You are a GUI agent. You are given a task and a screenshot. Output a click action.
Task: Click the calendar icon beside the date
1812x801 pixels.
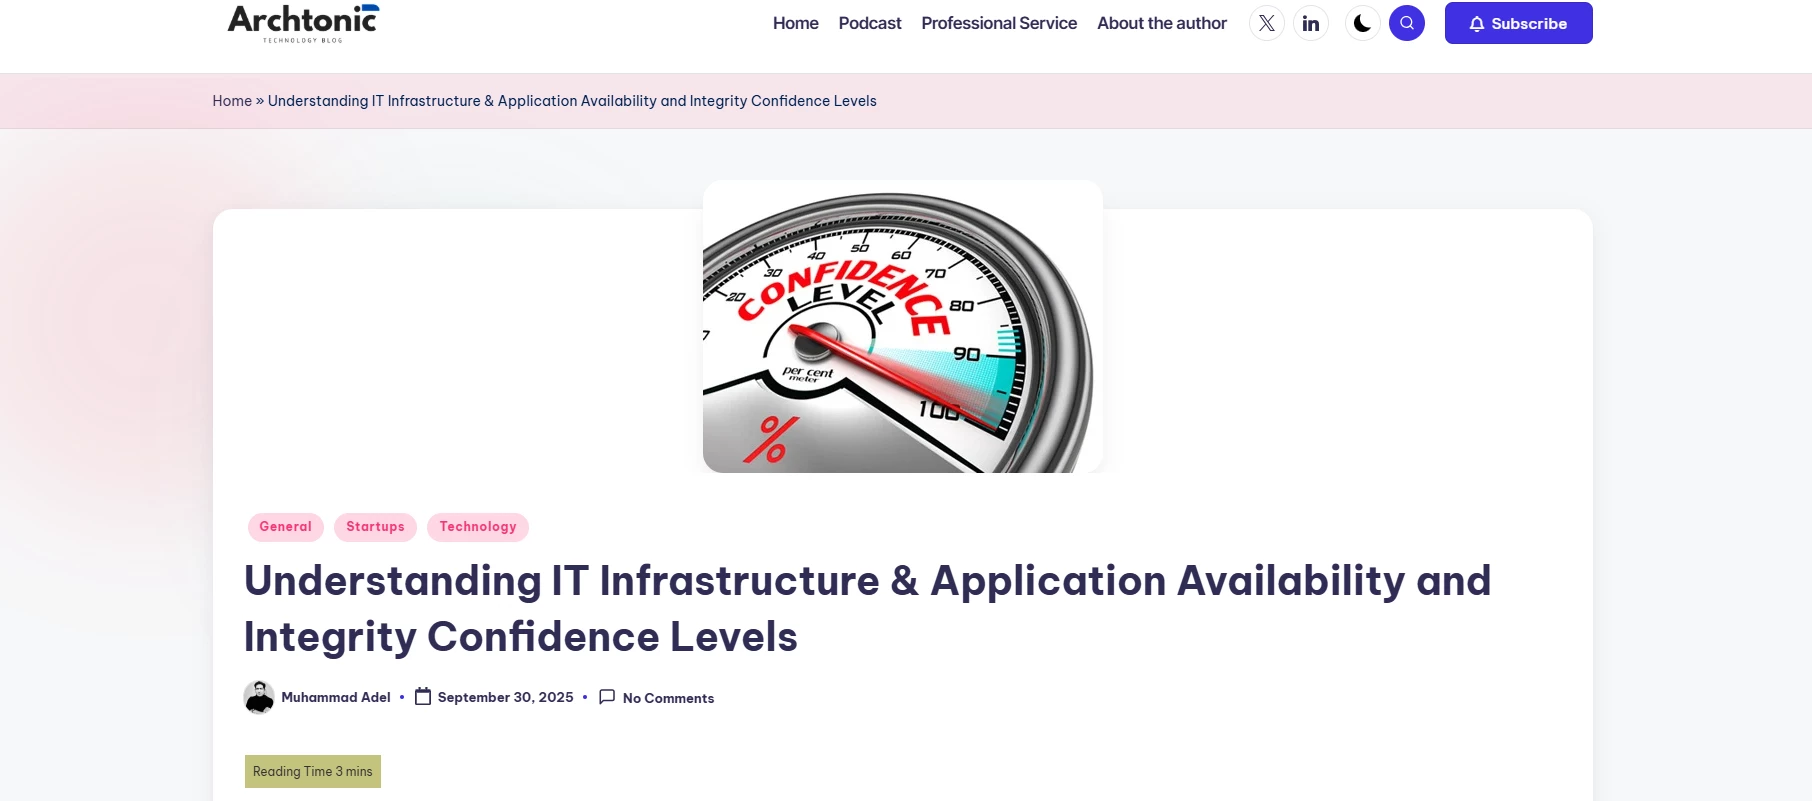(423, 697)
